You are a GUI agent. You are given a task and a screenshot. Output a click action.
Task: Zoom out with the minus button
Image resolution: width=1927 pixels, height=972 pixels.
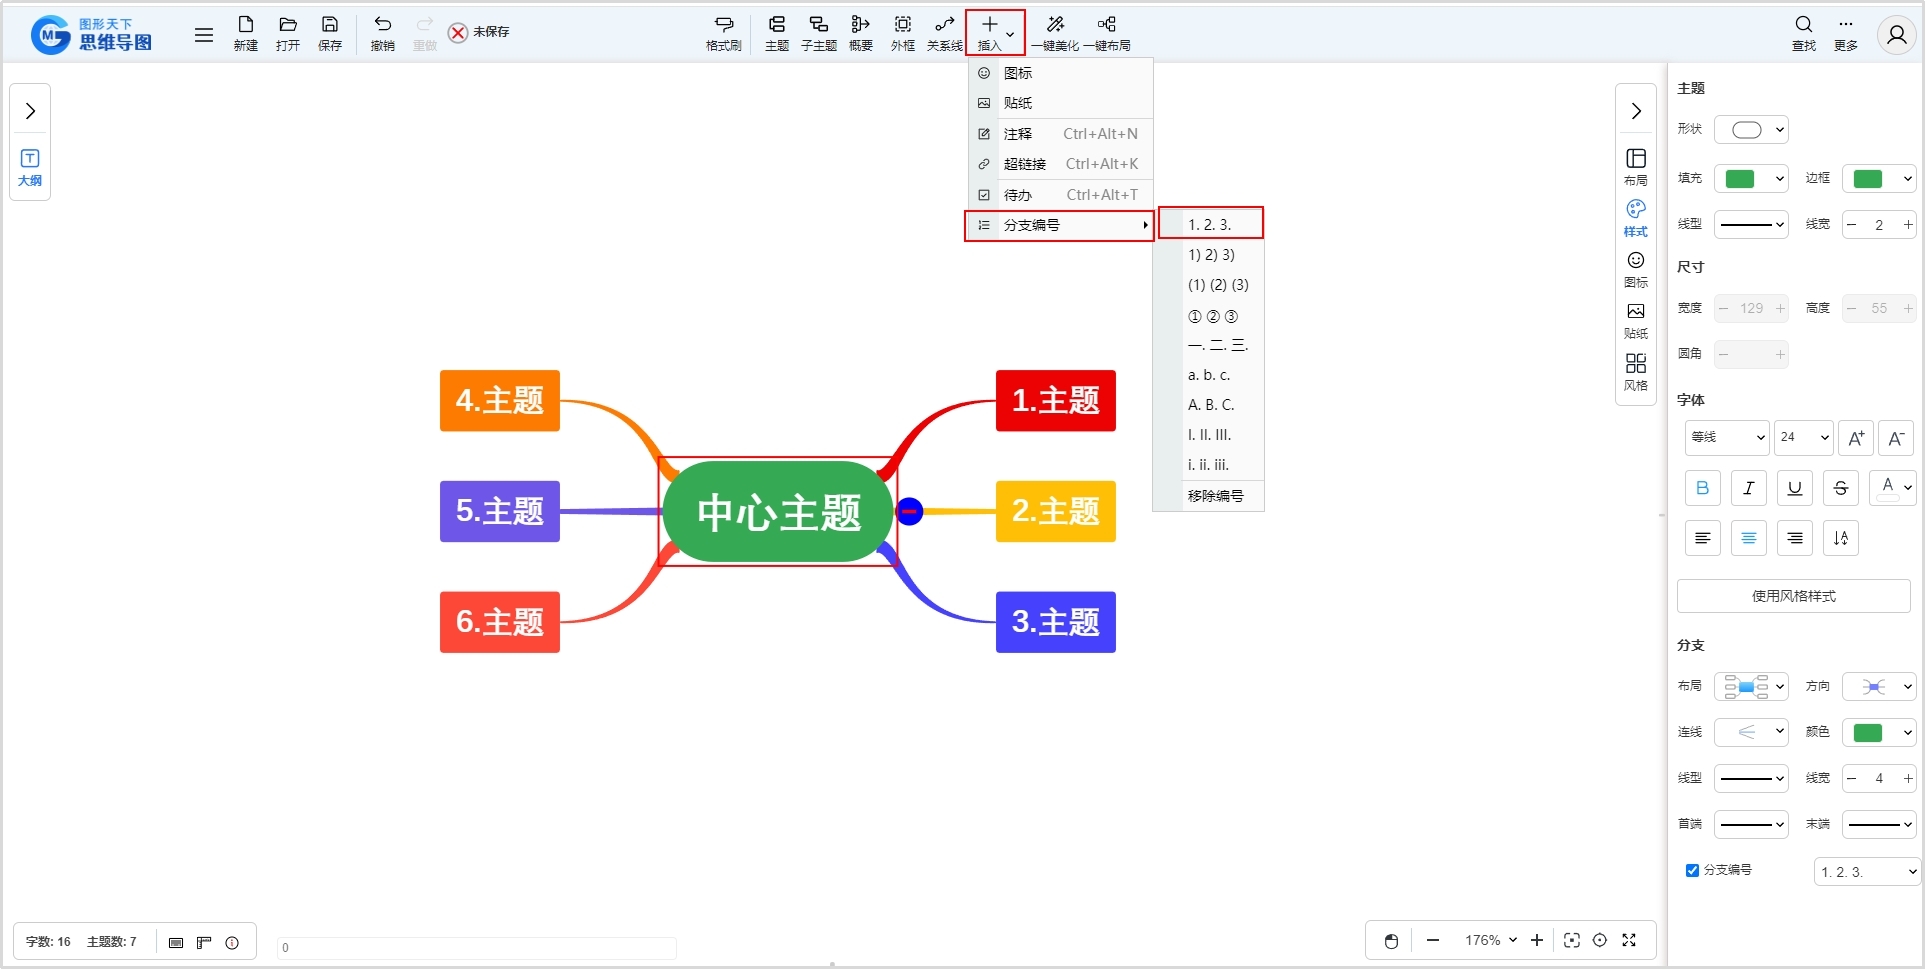pyautogui.click(x=1433, y=941)
